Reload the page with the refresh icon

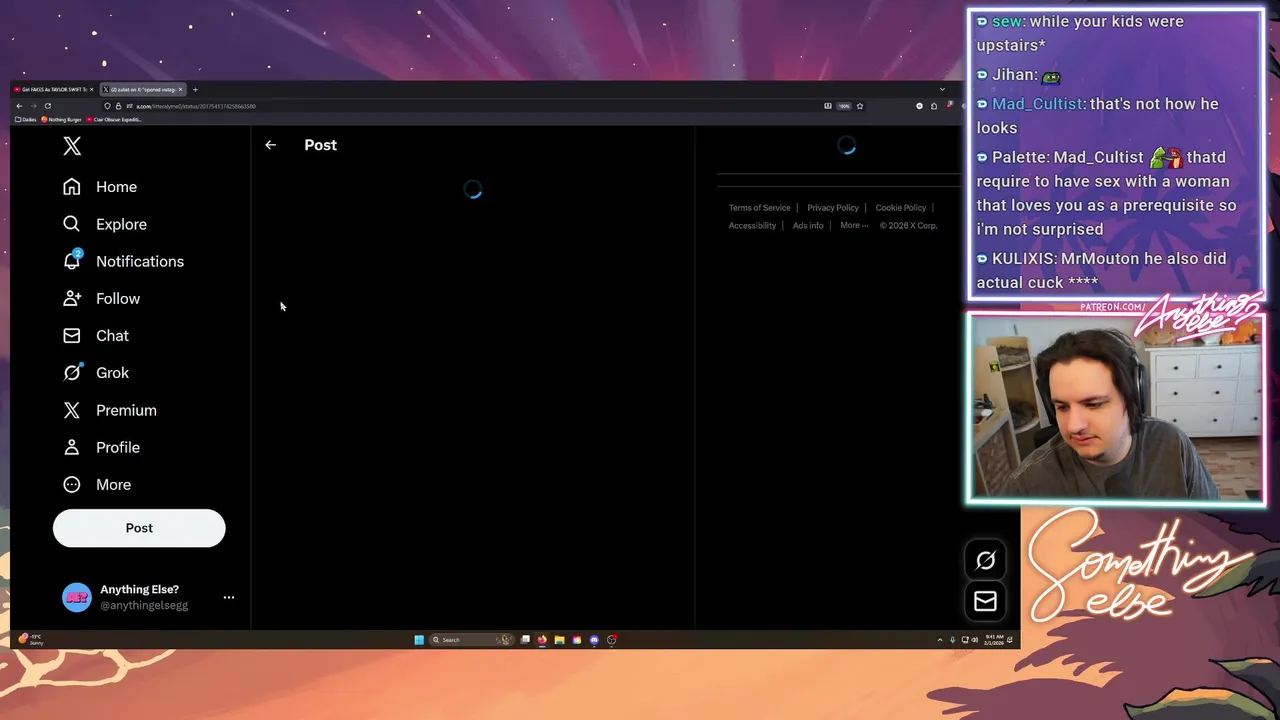(x=47, y=106)
